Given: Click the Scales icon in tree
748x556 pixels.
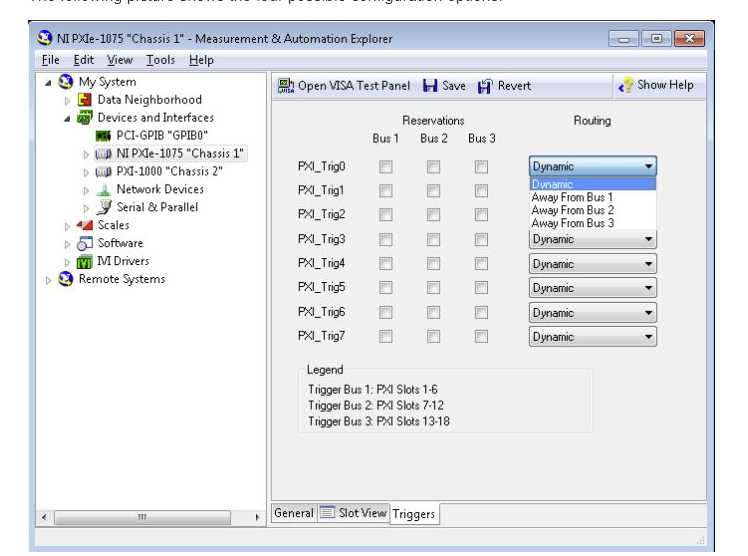Looking at the screenshot, I should (x=84, y=225).
